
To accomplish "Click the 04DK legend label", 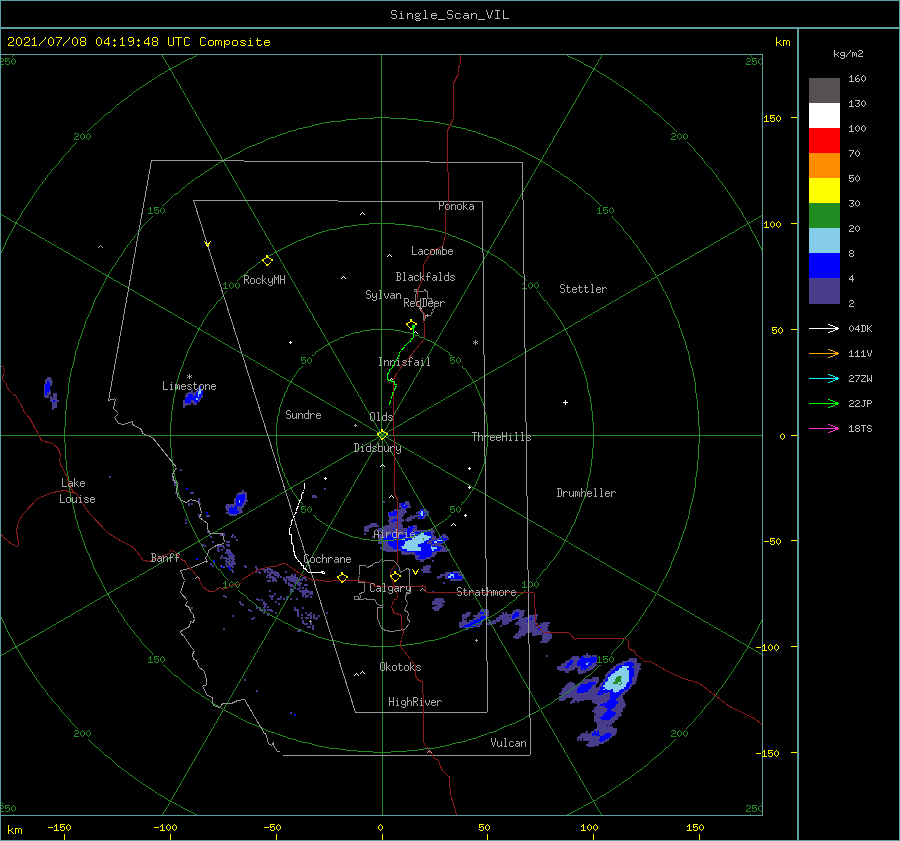I will point(860,328).
